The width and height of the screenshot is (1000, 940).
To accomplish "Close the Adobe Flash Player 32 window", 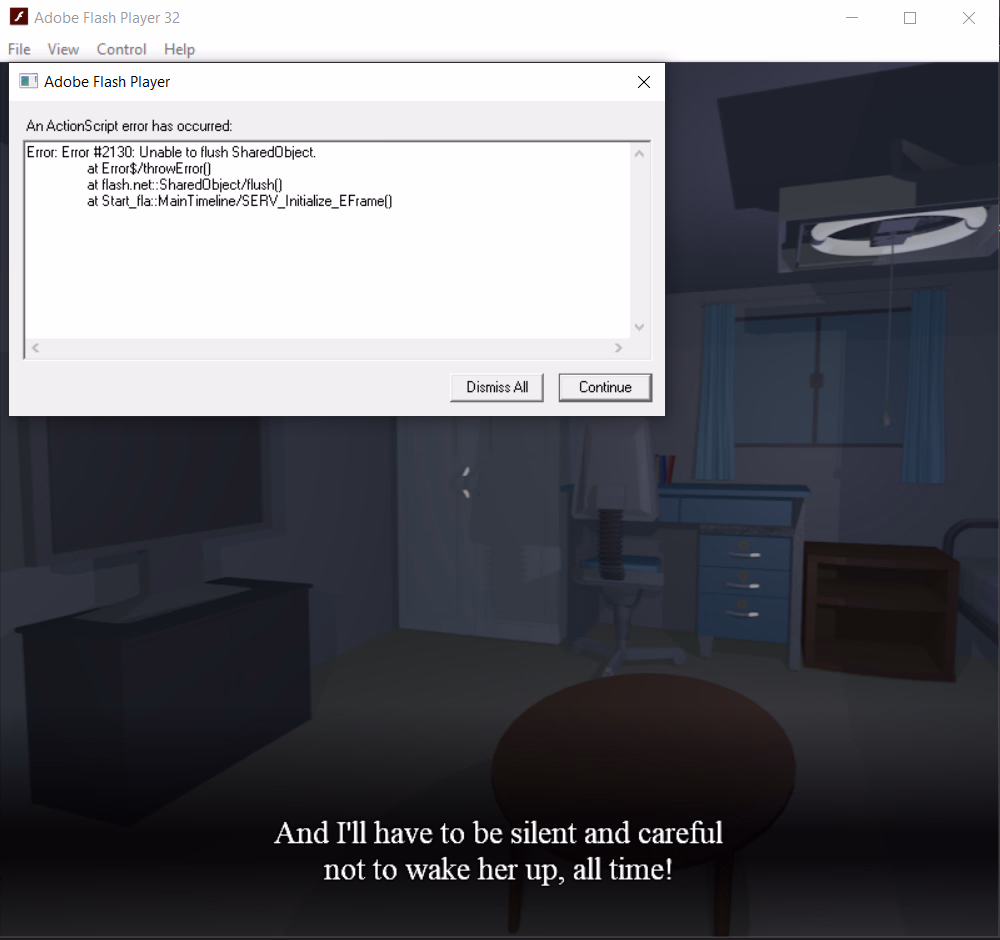I will pos(969,18).
